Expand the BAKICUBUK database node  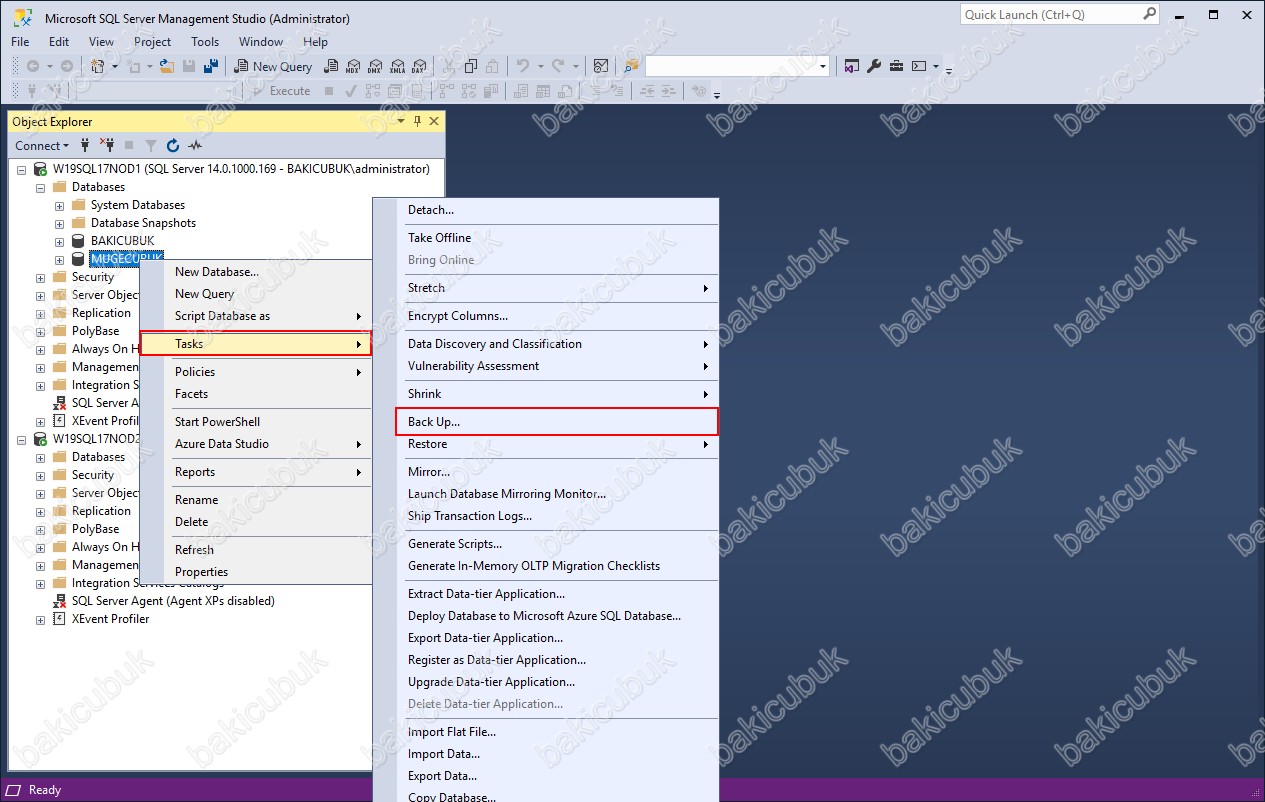click(60, 241)
